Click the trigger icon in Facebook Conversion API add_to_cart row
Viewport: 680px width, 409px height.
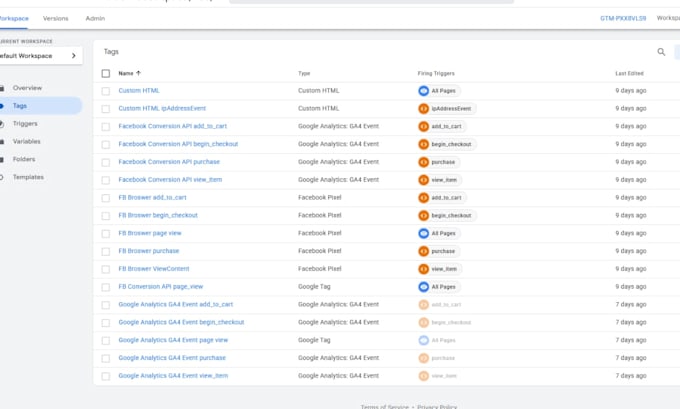pos(423,126)
